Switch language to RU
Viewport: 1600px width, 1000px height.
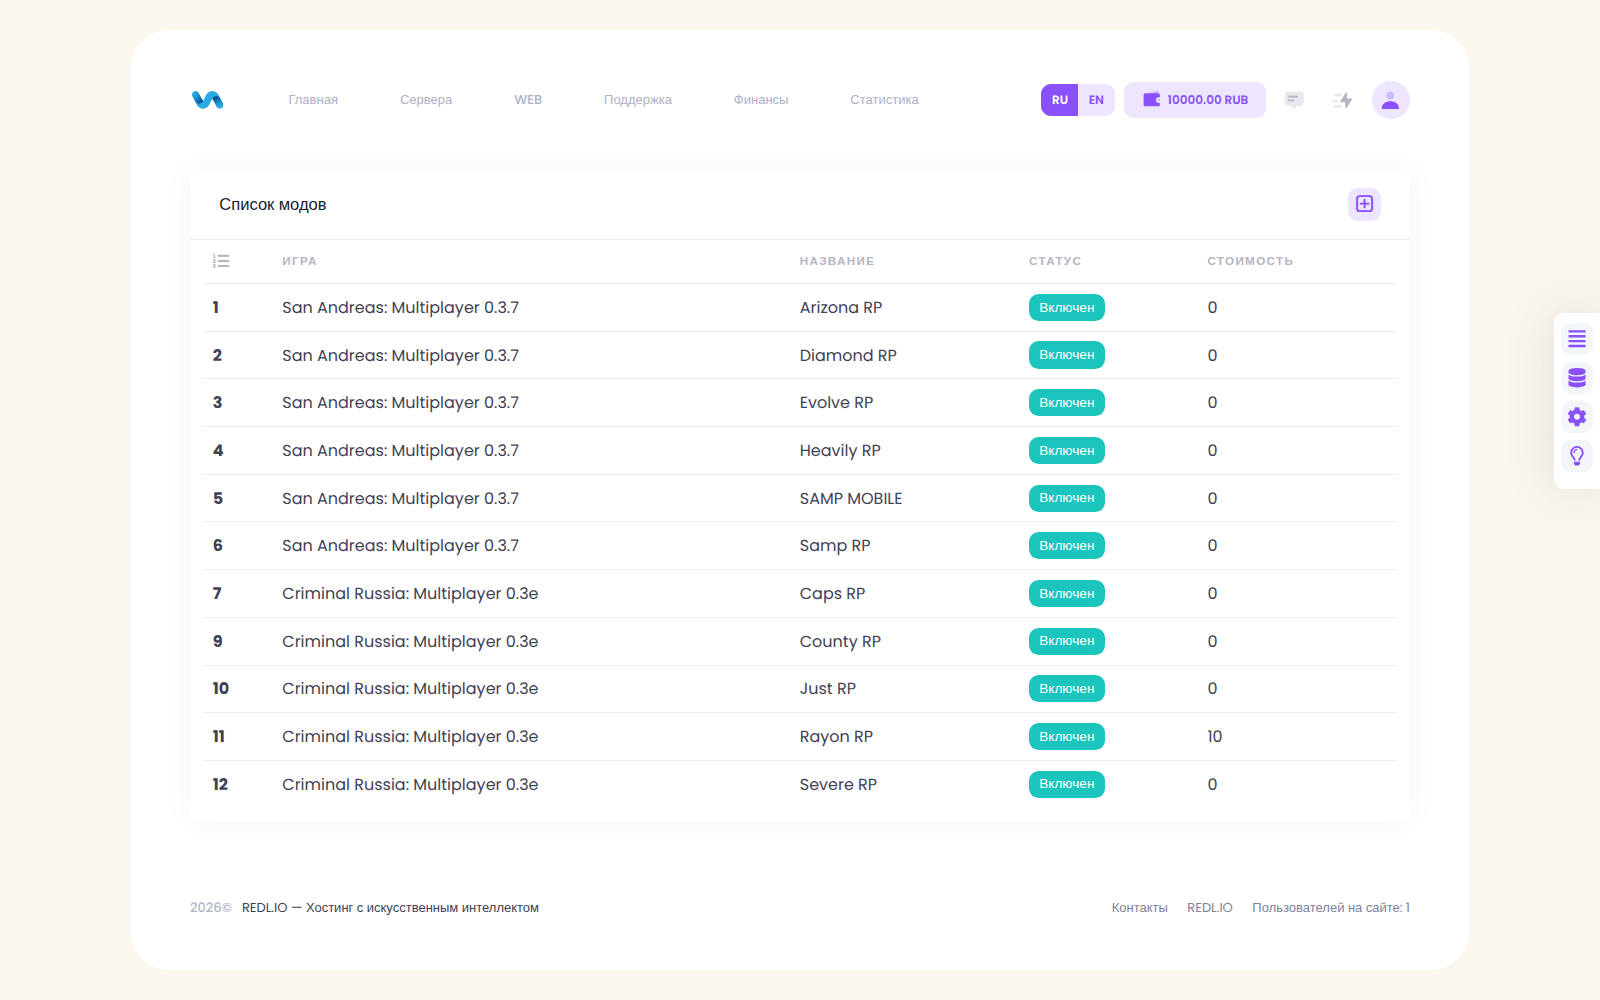click(1060, 100)
